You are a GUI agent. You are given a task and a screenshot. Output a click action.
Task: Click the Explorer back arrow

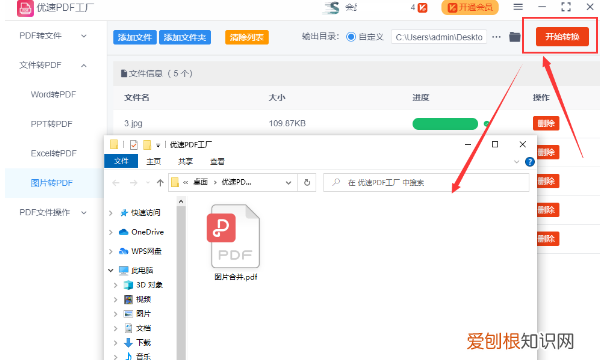[116, 183]
